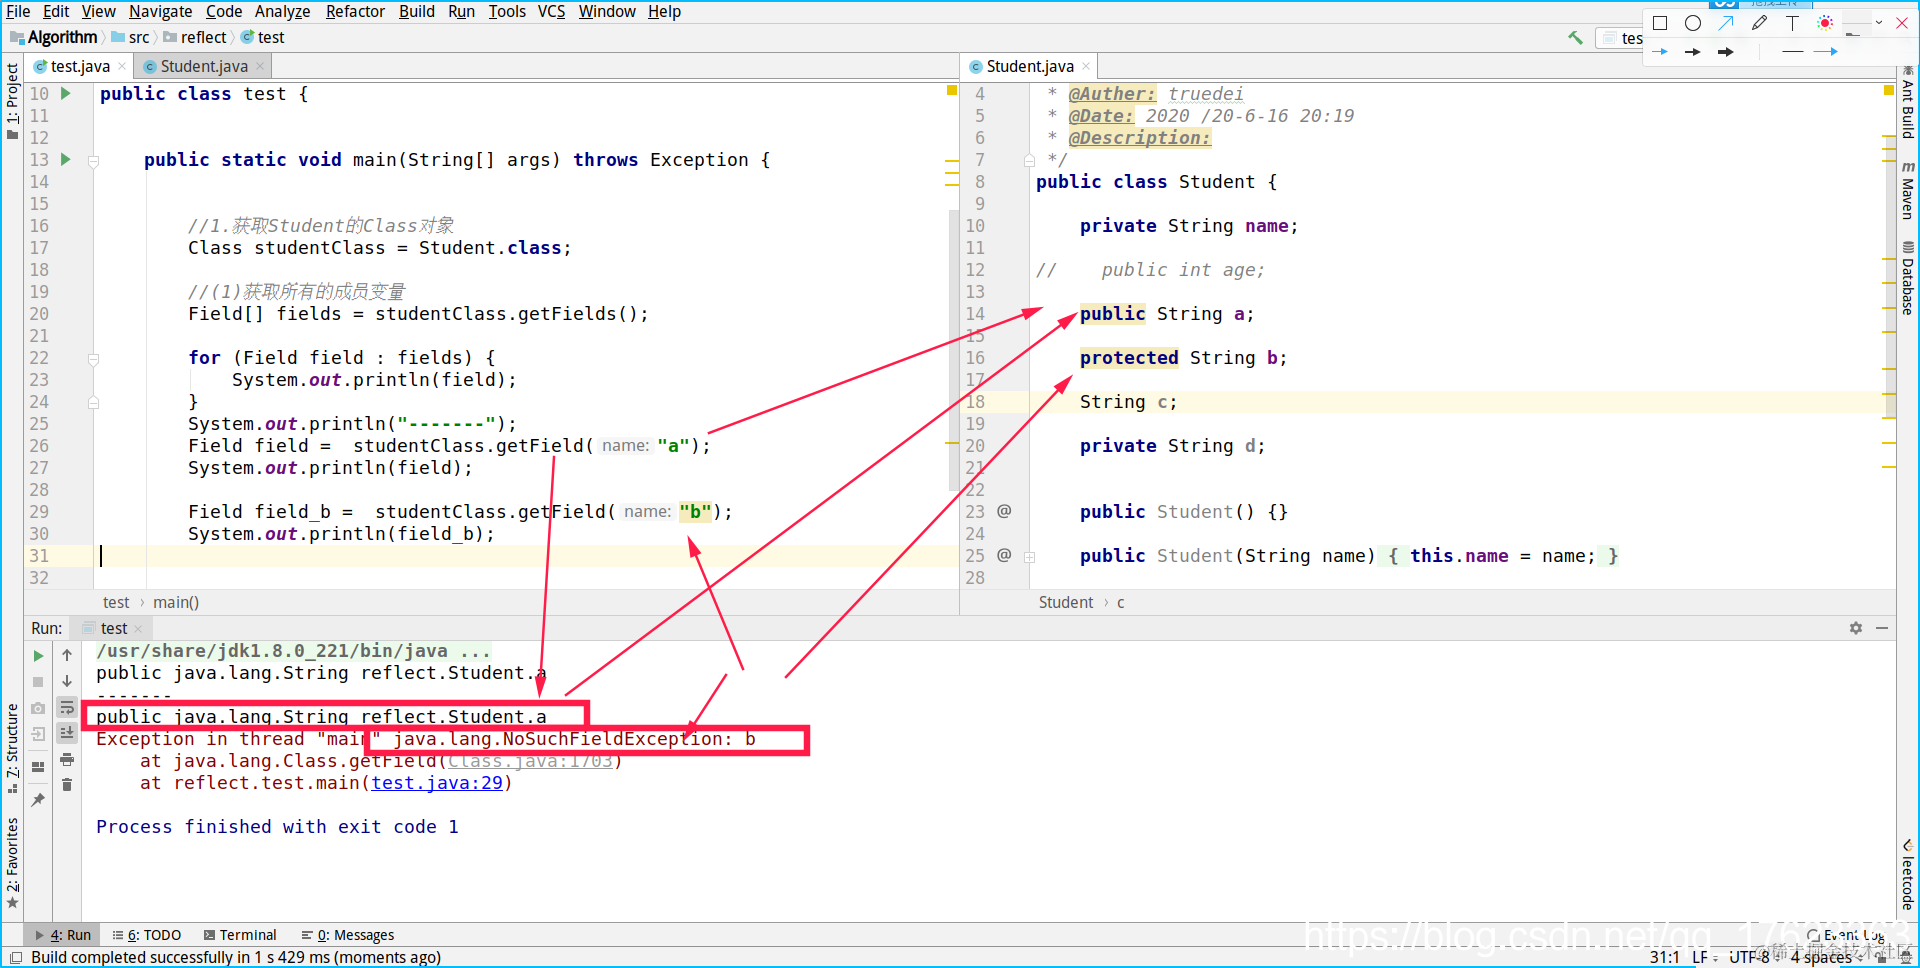
Task: Click the restore layout icon in Run toolbar
Action: (x=38, y=767)
